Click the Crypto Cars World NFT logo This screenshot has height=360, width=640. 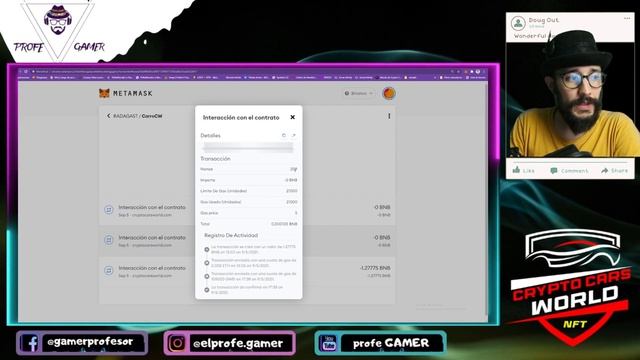(x=571, y=286)
